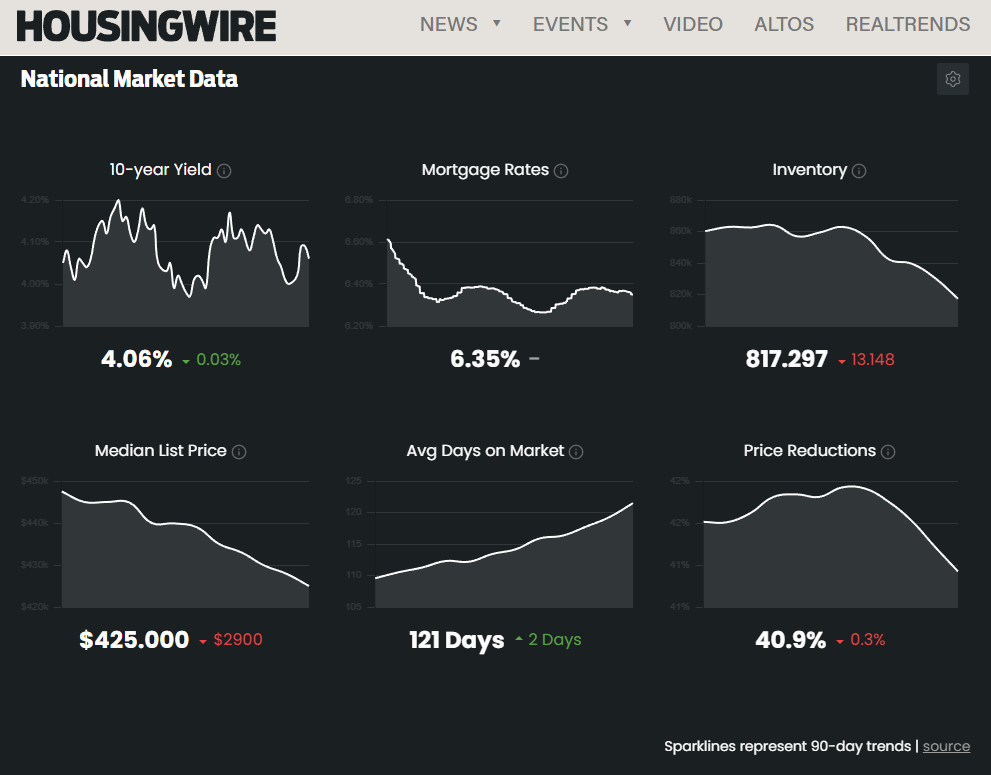Click the National Market Data heading
Screen dimensions: 991x775
pyautogui.click(x=129, y=79)
